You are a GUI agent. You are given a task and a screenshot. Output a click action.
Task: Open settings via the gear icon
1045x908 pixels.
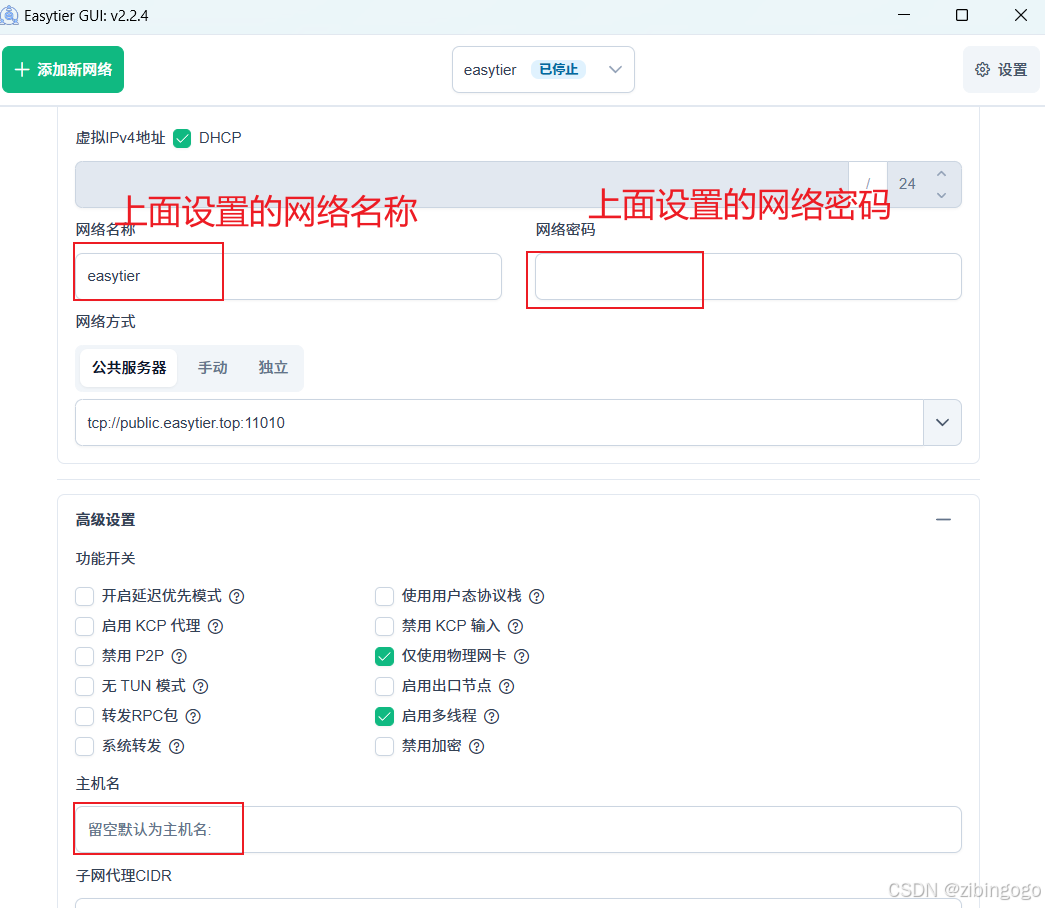point(982,70)
